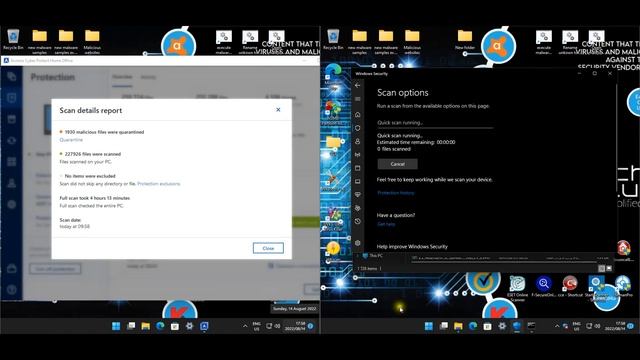Open Virus & threat protection shield

(358, 128)
